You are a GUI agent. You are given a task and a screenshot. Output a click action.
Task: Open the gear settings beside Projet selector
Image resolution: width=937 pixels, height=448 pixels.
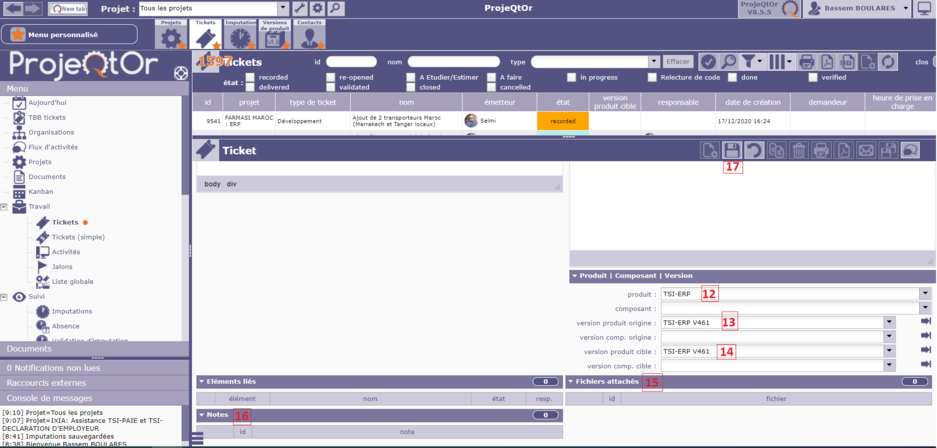tap(318, 8)
